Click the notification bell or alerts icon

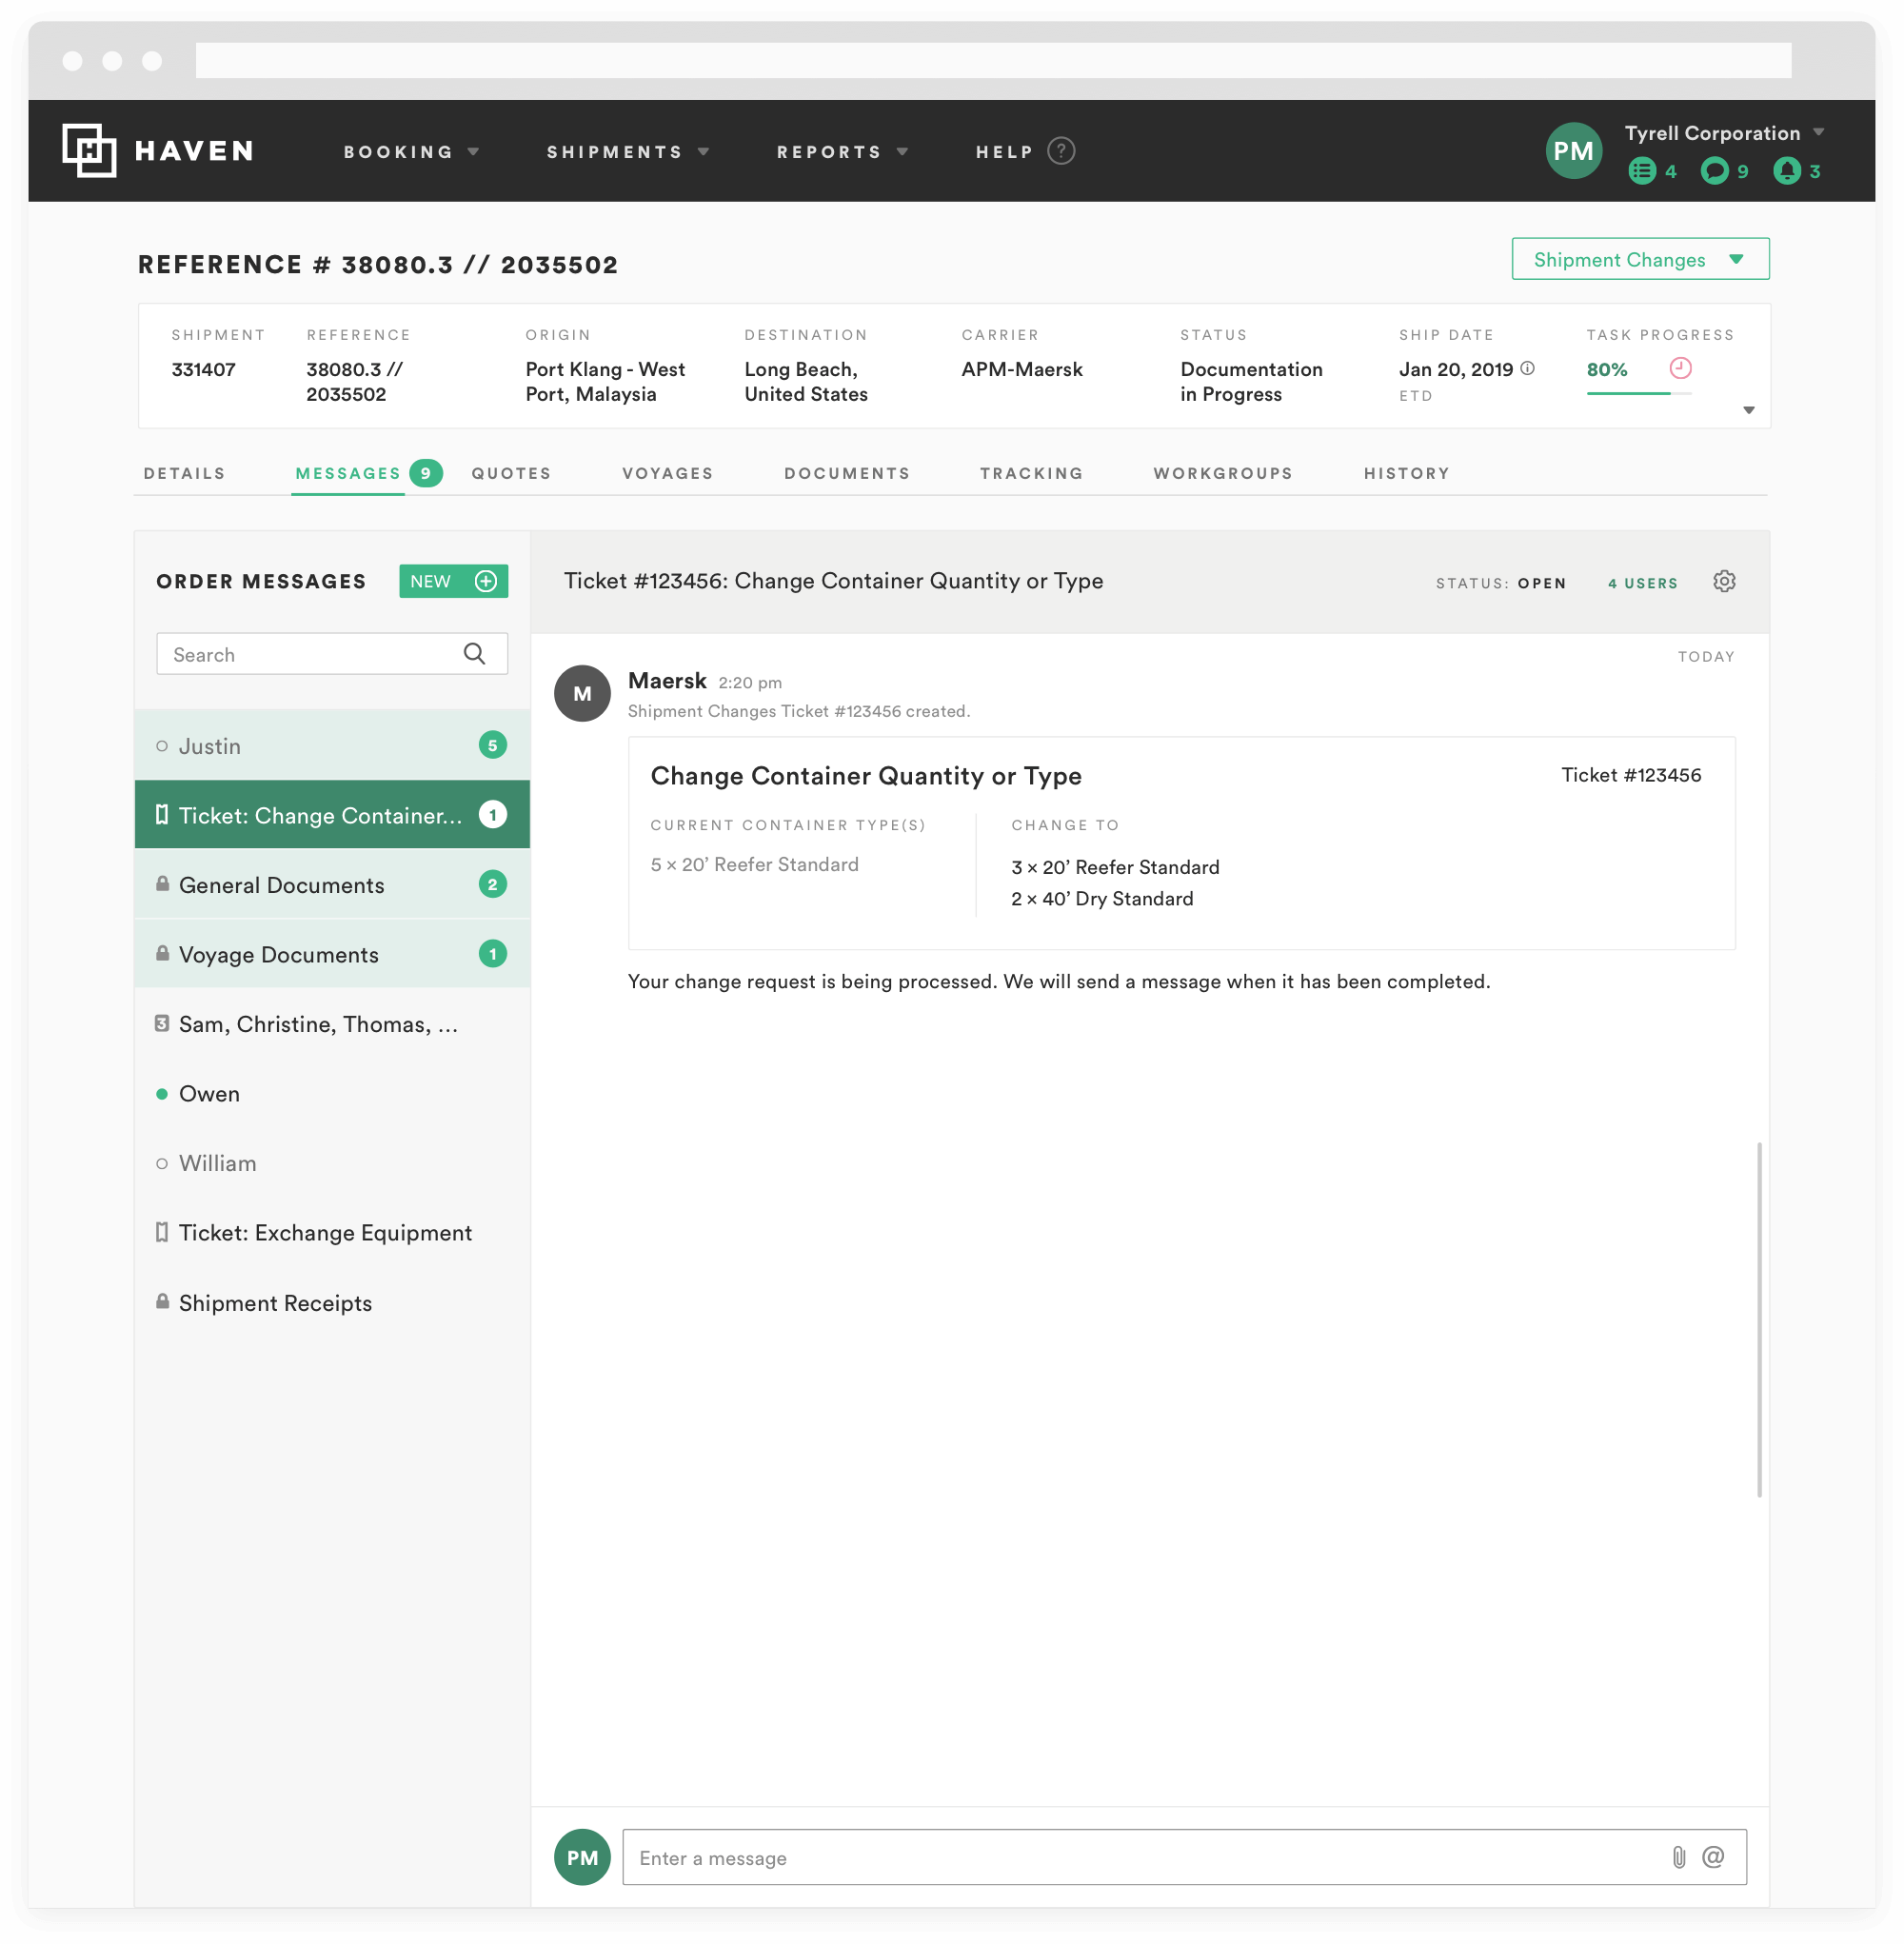click(1785, 169)
